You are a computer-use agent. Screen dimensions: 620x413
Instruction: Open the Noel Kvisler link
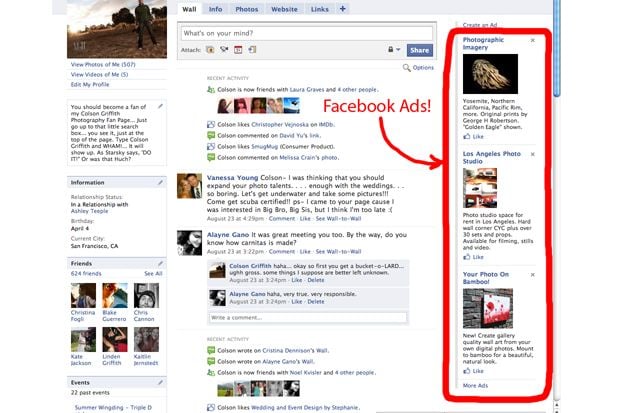point(306,373)
